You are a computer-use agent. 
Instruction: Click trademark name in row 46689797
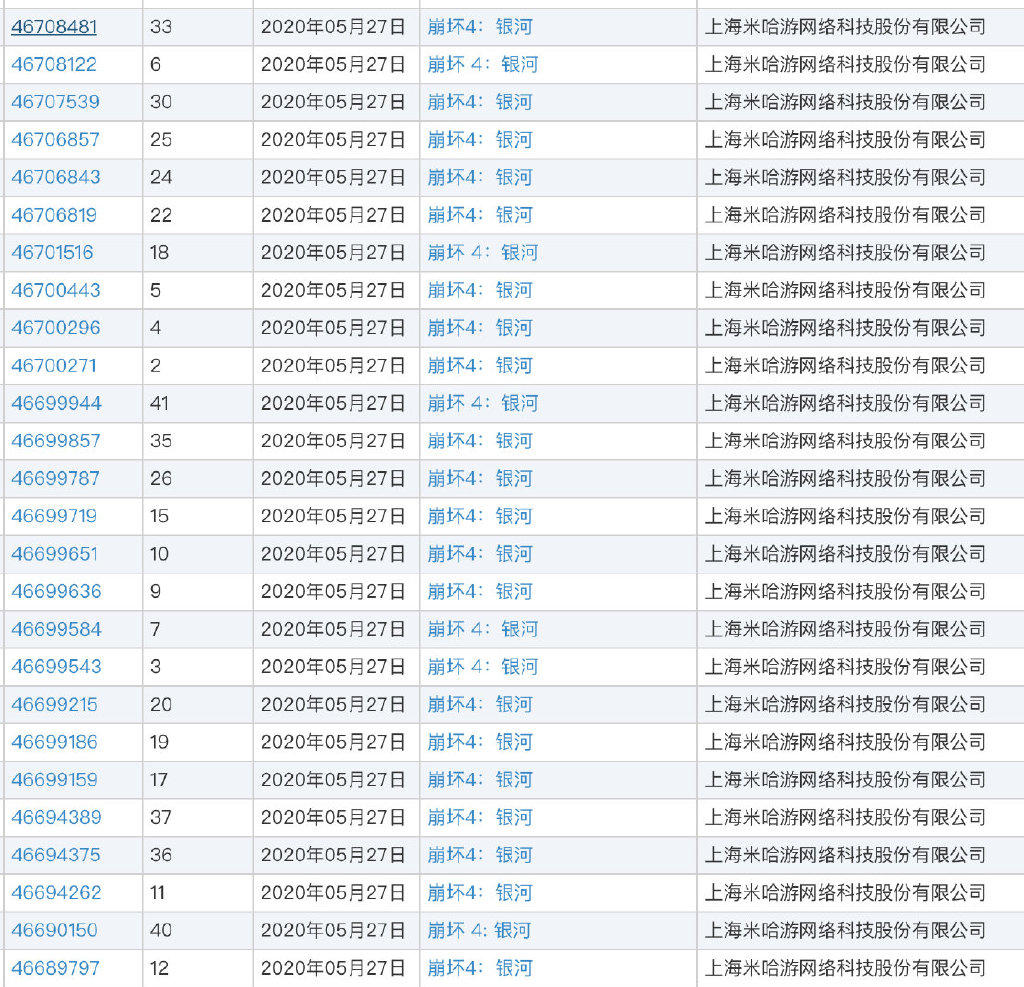[480, 968]
